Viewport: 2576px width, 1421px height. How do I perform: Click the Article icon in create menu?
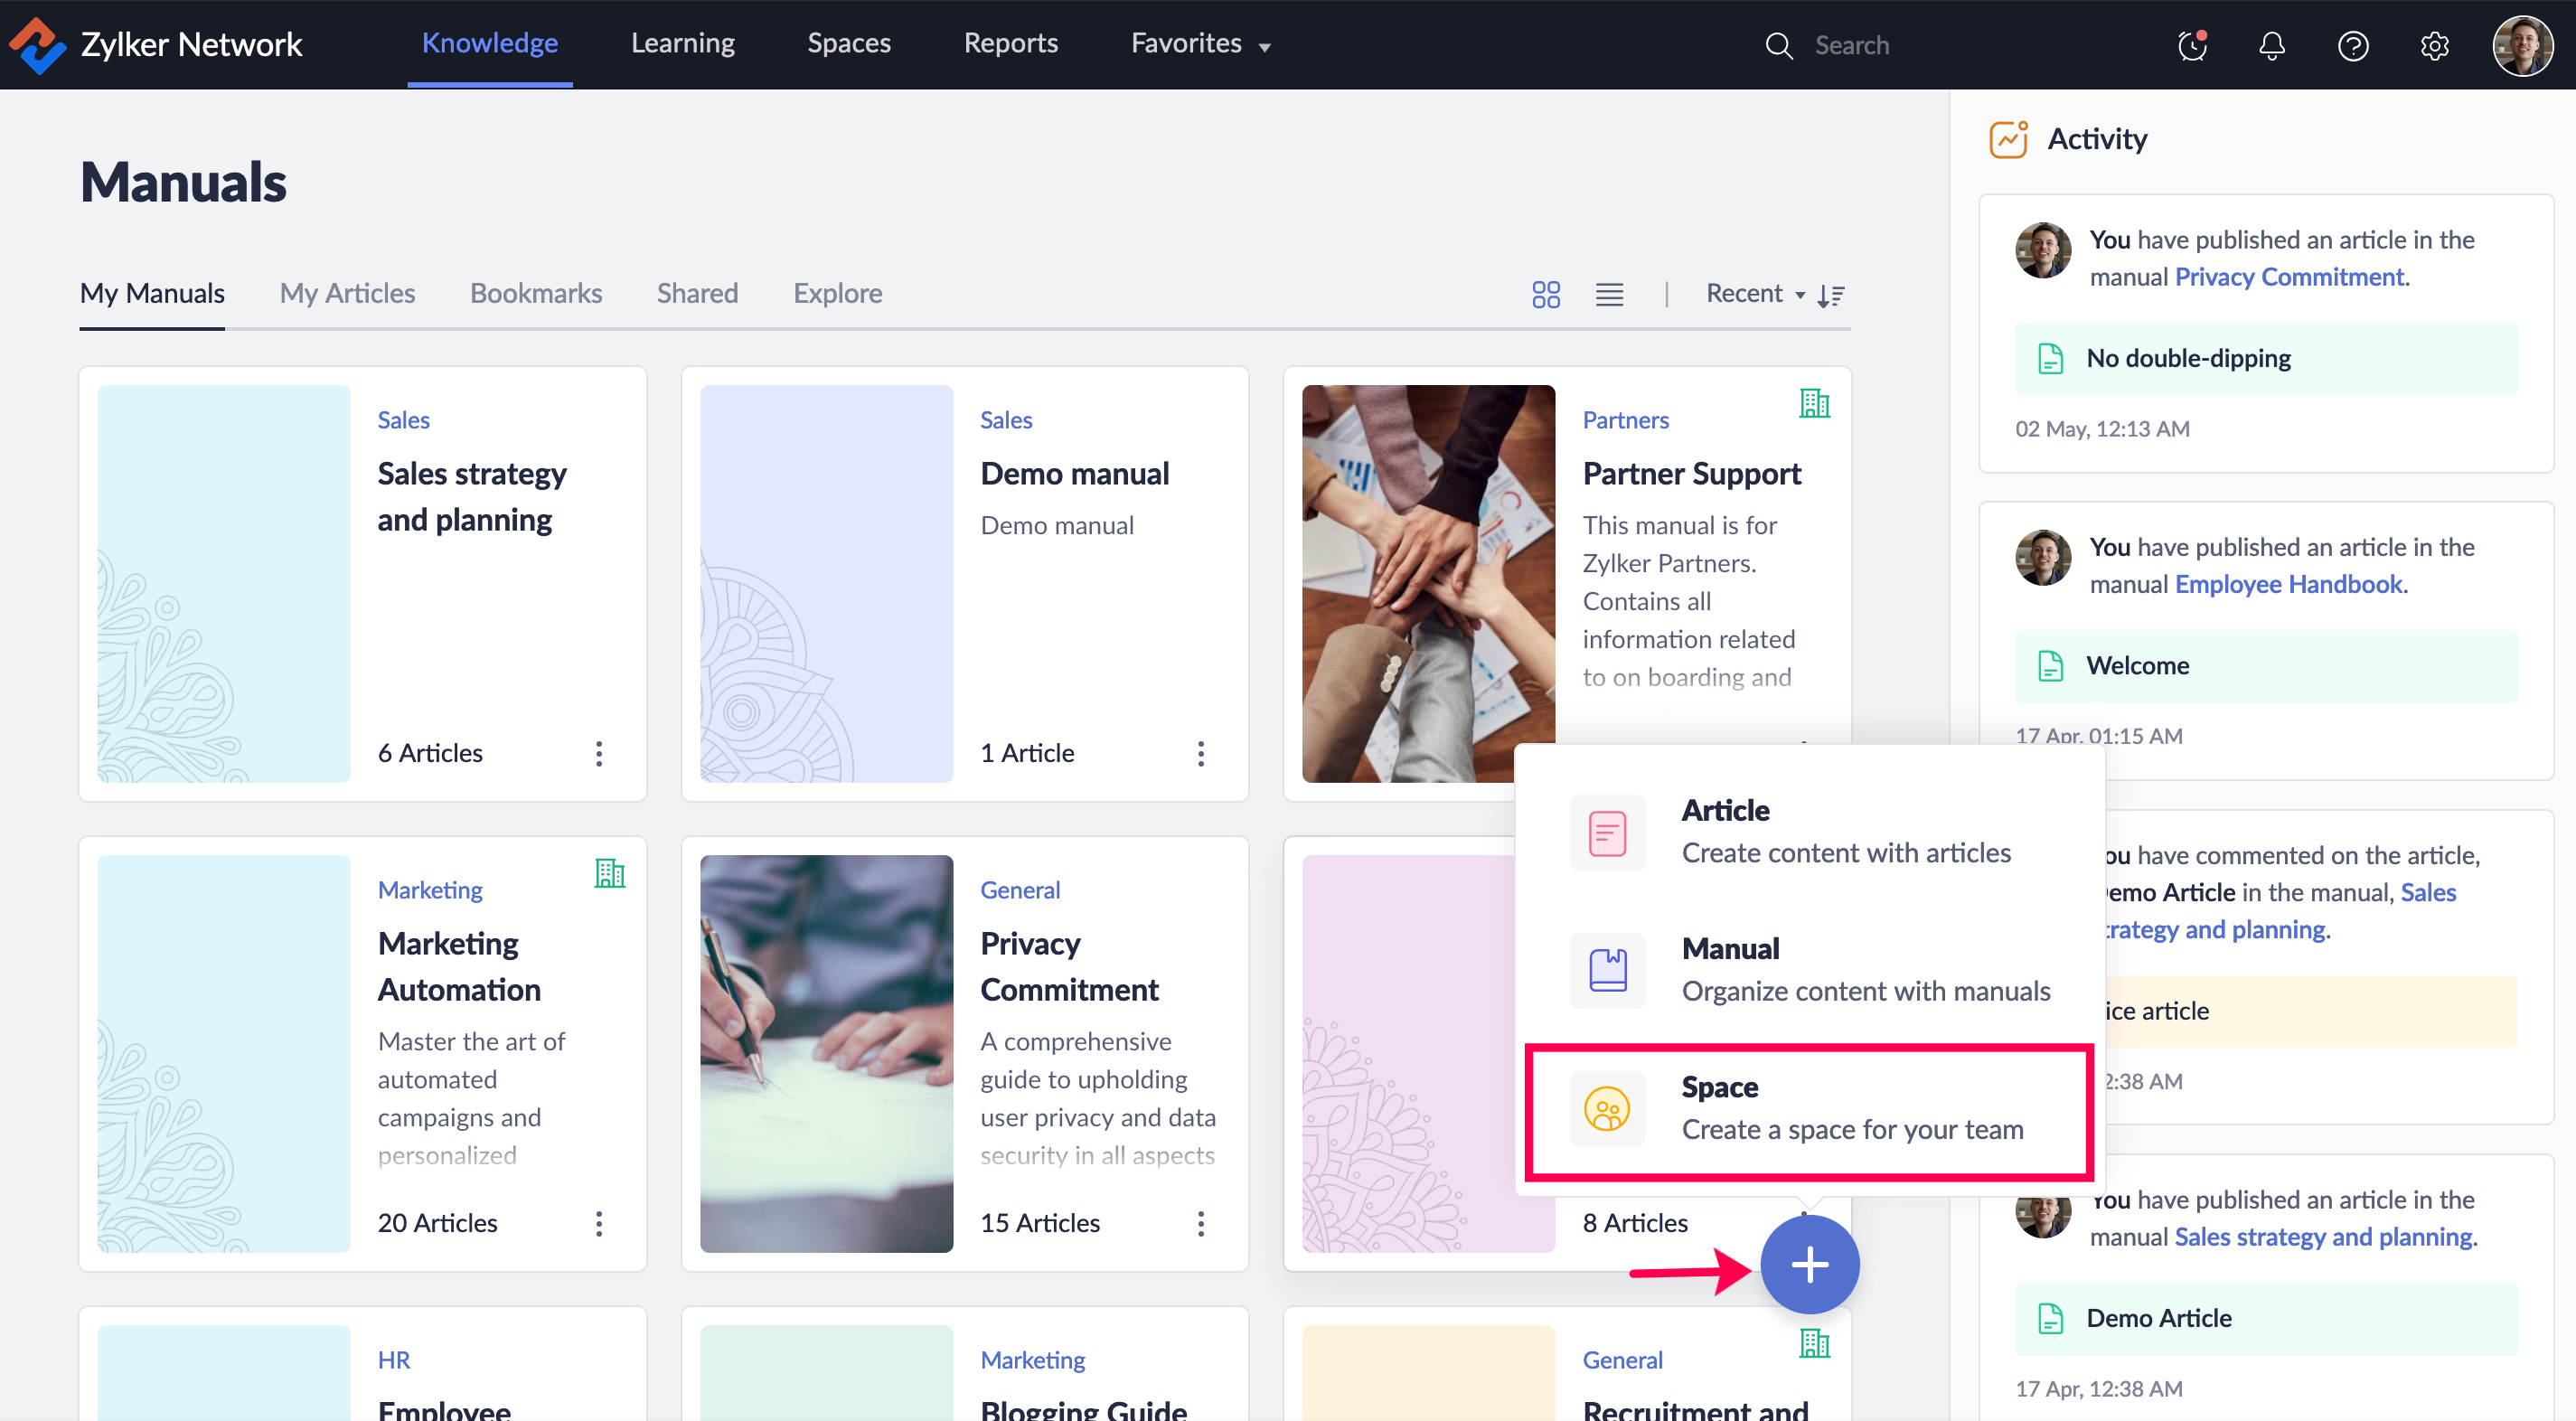click(1607, 832)
